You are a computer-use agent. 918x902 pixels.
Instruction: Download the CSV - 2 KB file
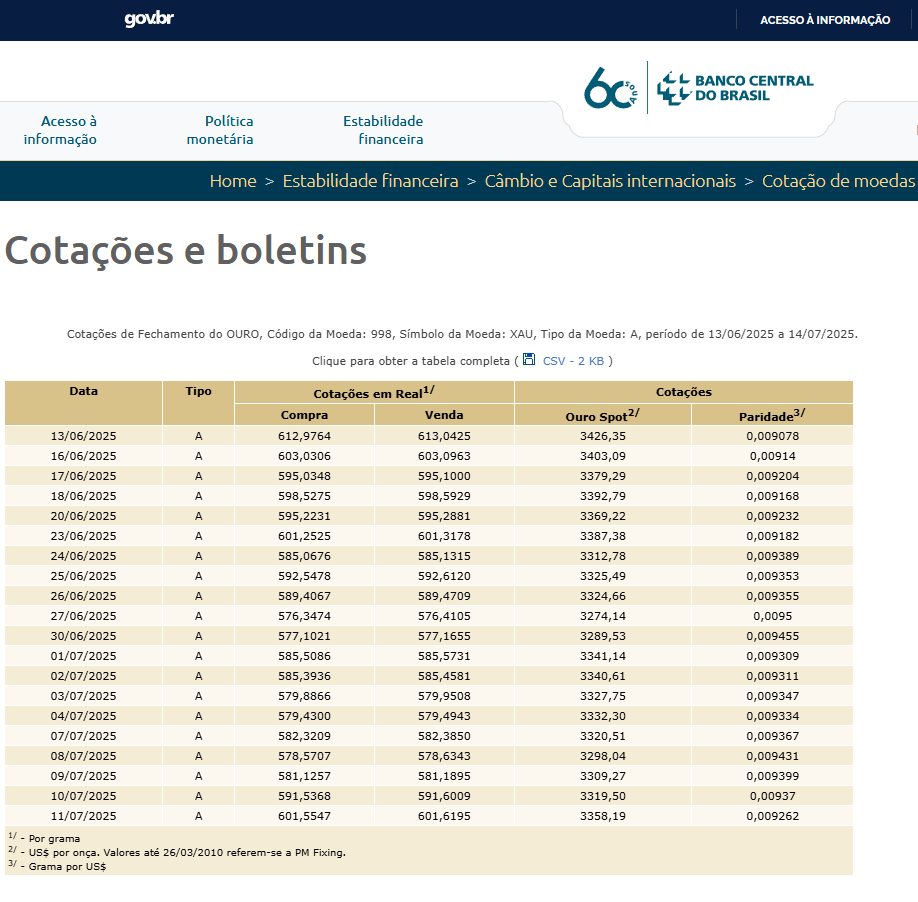(573, 361)
